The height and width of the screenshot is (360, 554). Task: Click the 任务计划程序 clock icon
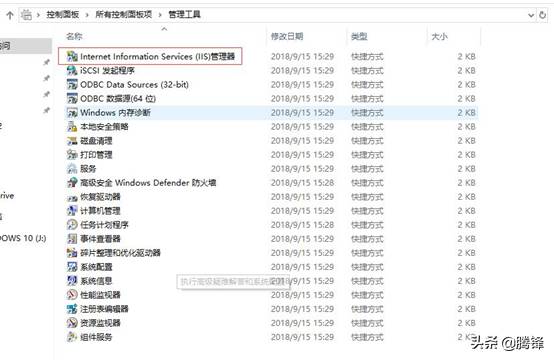click(x=72, y=225)
